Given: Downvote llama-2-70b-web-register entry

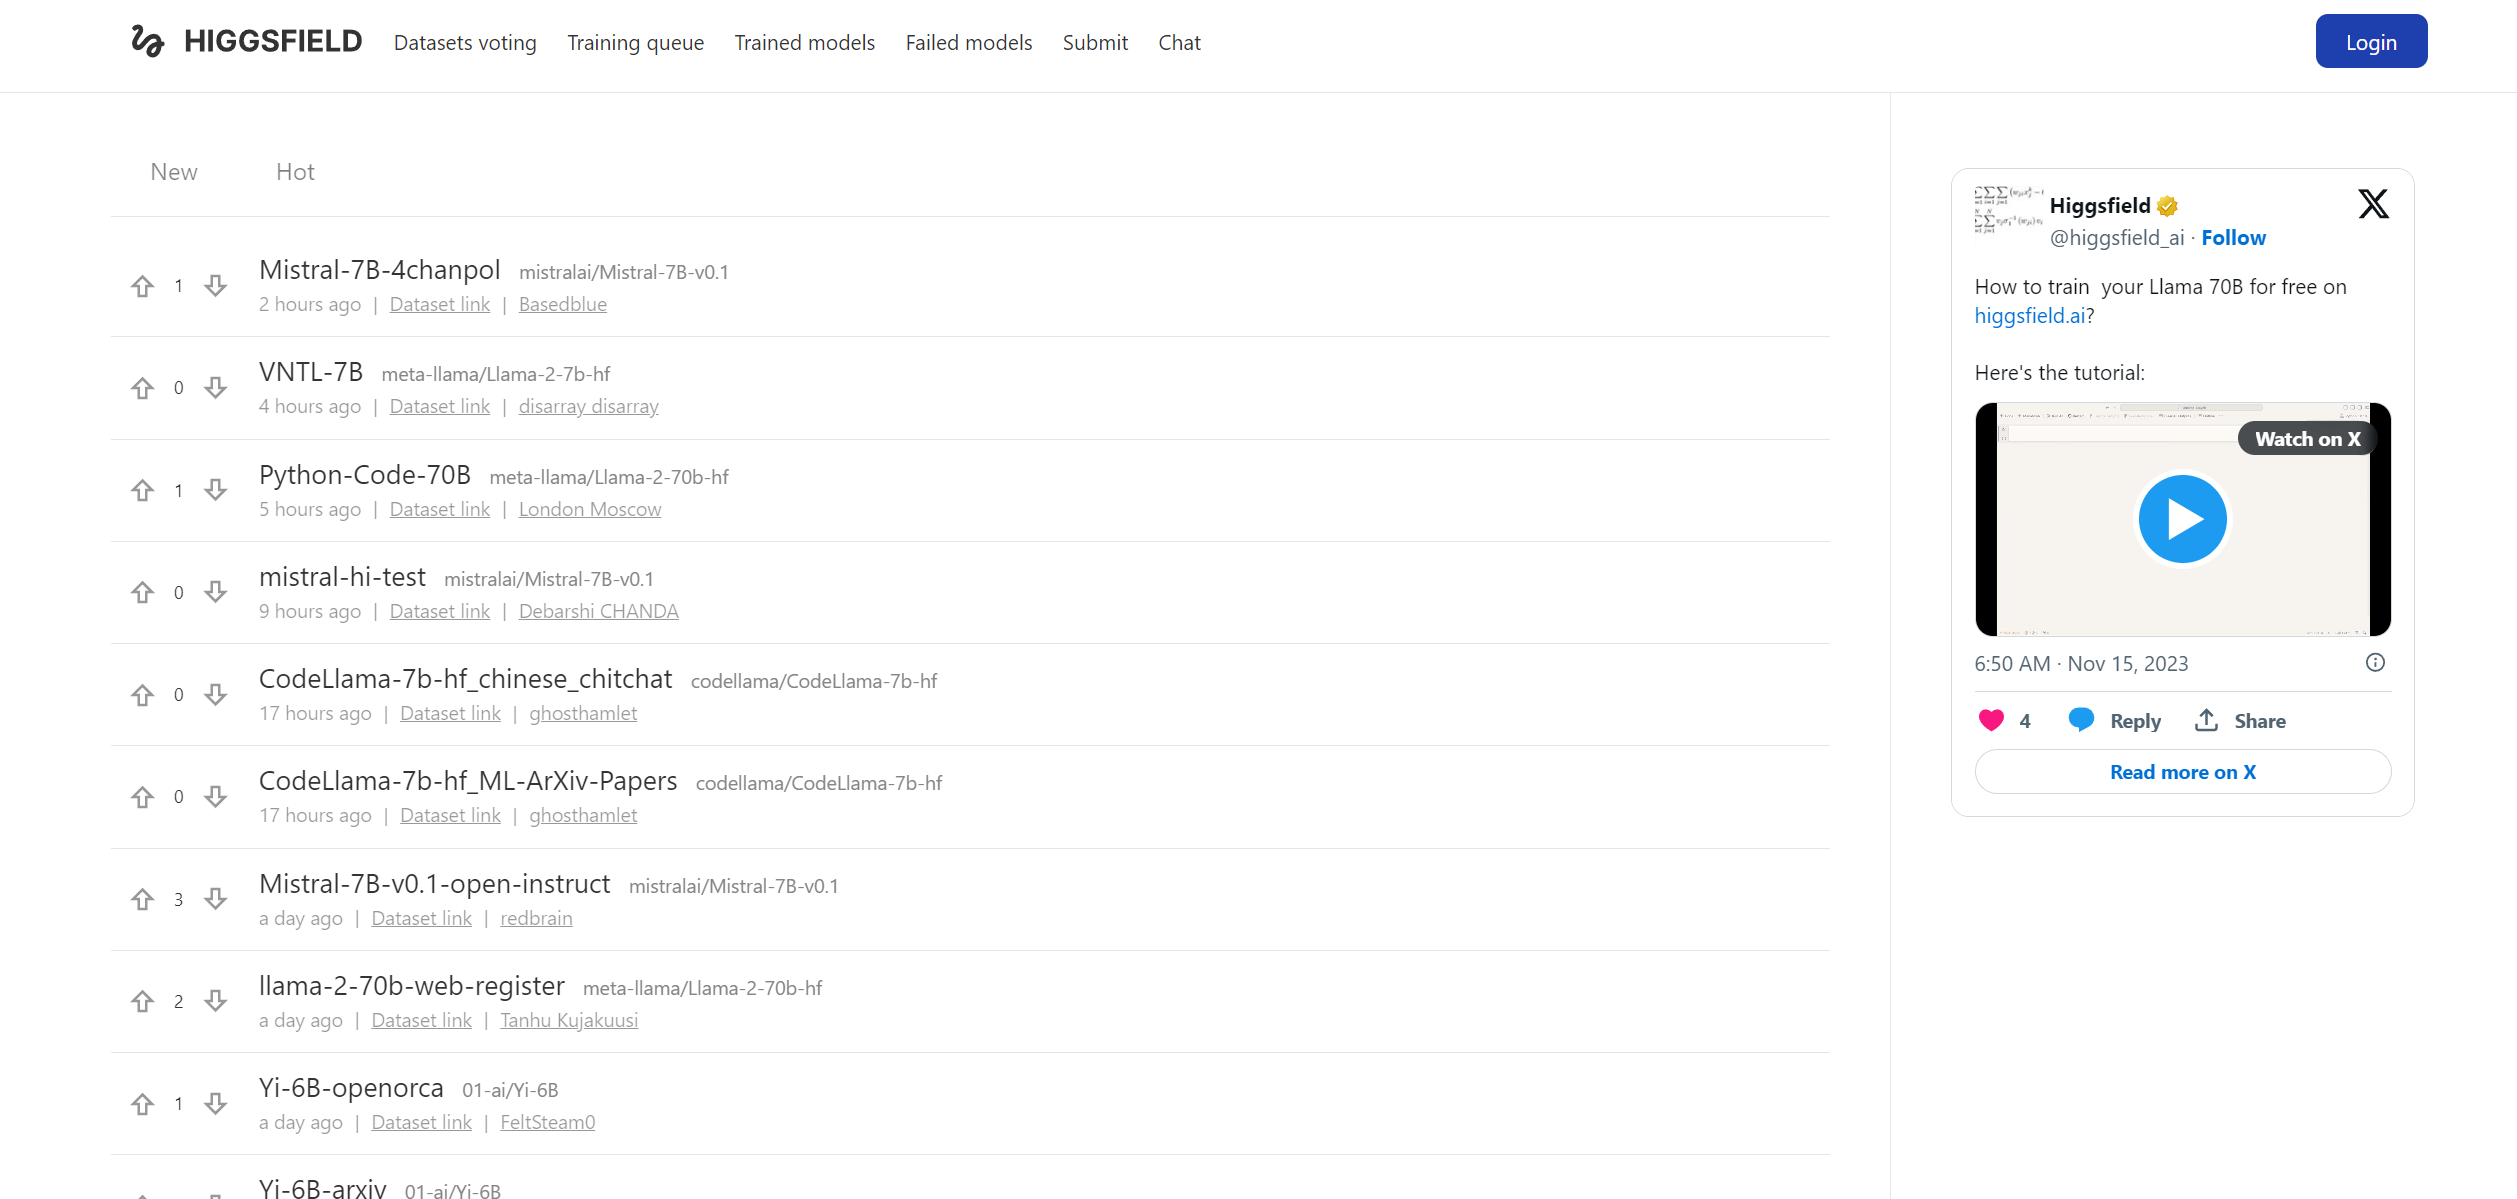Looking at the screenshot, I should point(216,1001).
